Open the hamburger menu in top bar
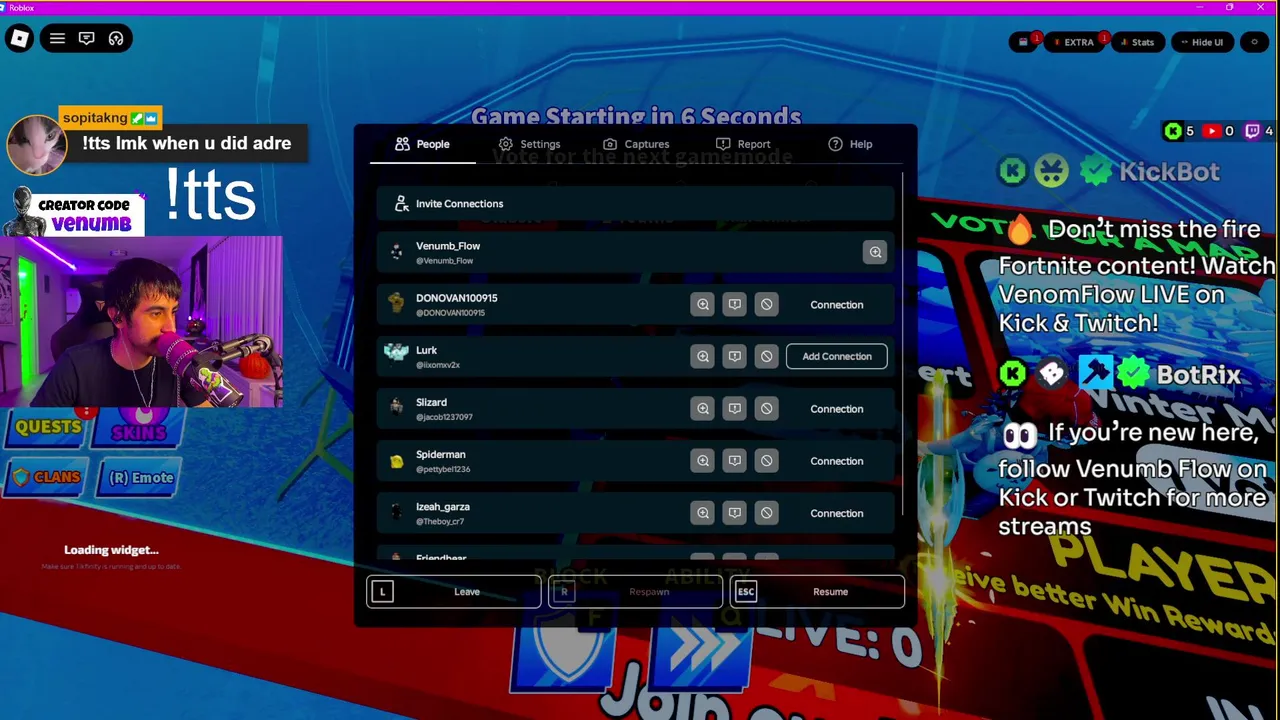This screenshot has height=720, width=1280. [x=57, y=38]
